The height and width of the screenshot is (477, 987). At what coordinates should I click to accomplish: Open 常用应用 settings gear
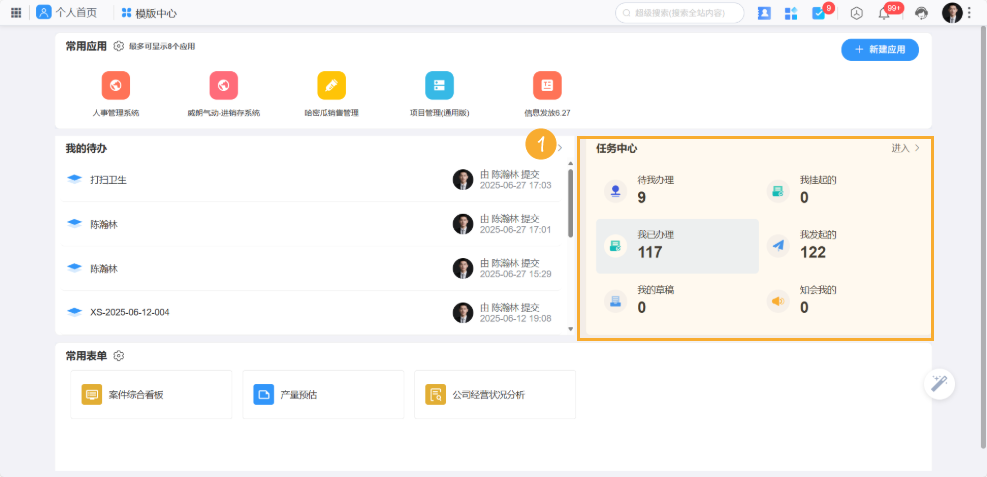tap(119, 46)
